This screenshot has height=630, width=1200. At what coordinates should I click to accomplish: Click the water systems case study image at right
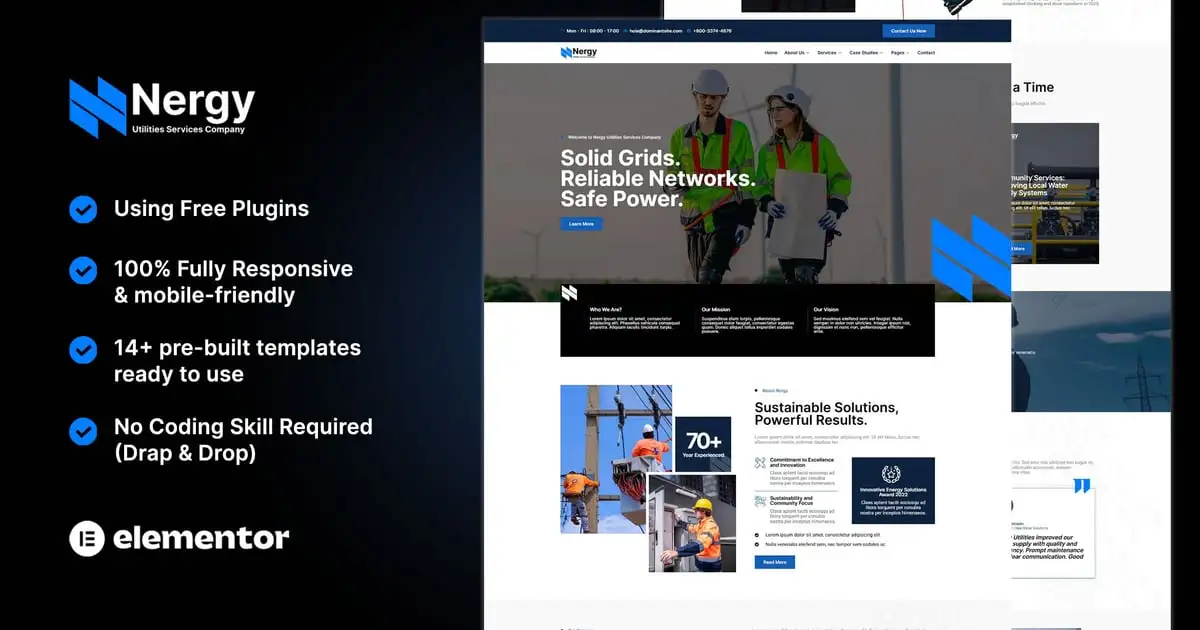pyautogui.click(x=1055, y=194)
